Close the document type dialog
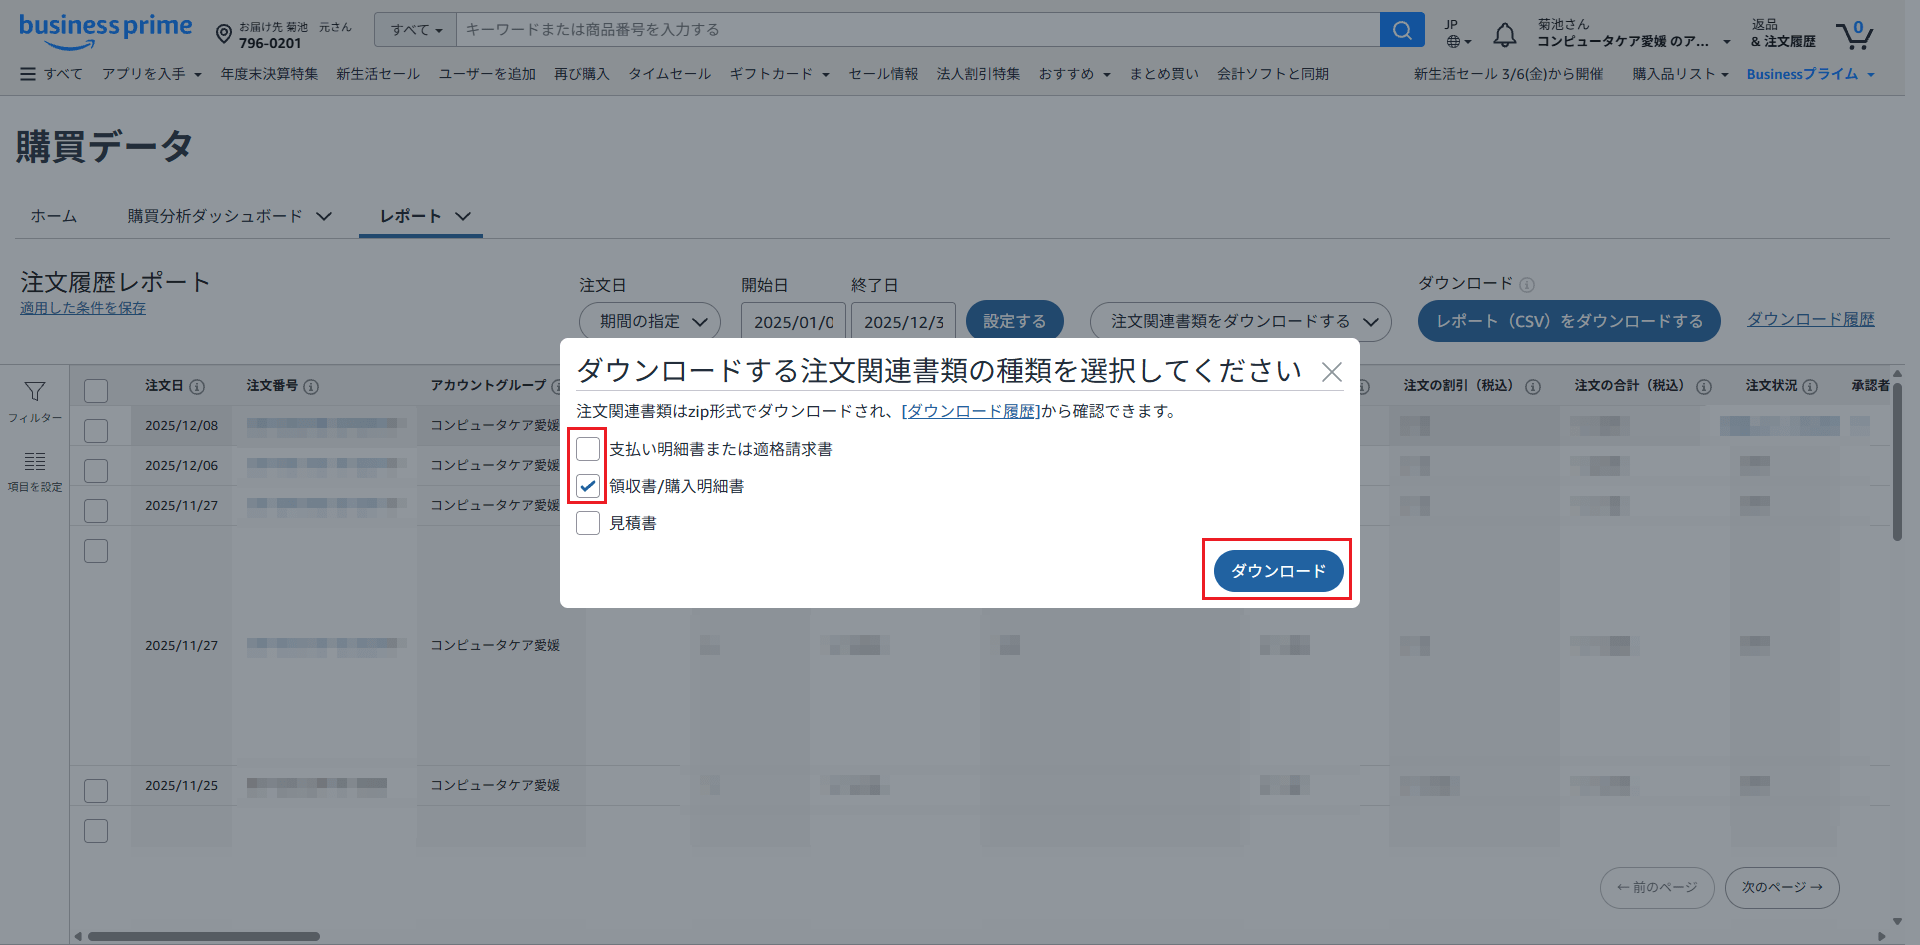This screenshot has width=1920, height=945. (1331, 373)
